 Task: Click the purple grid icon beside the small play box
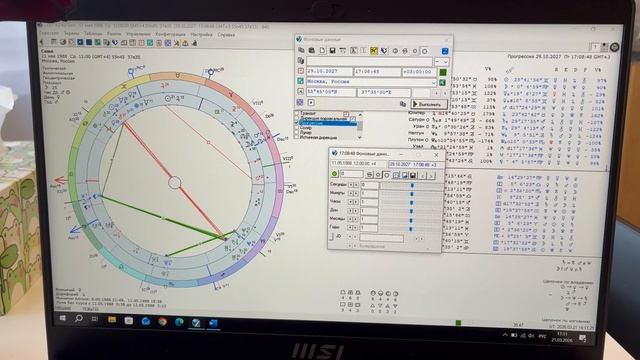pos(300,102)
